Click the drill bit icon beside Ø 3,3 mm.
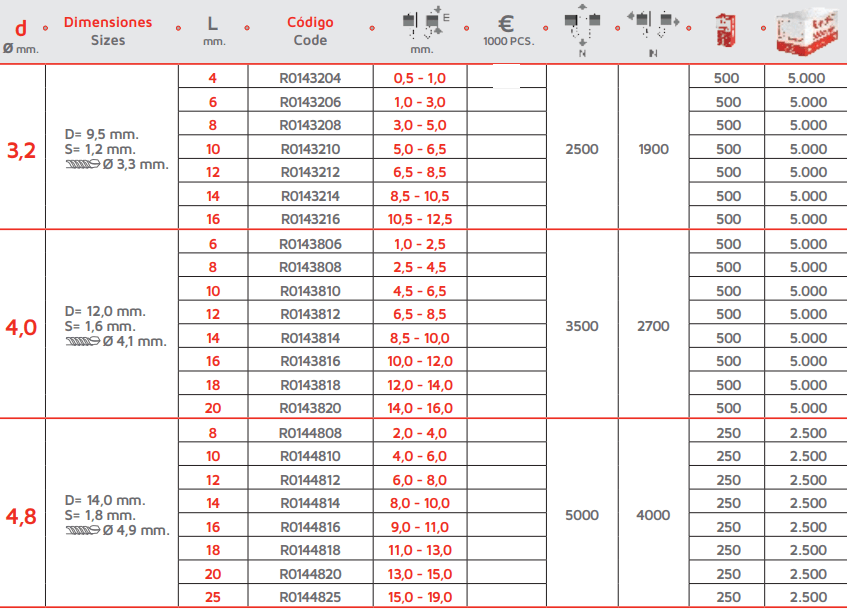The image size is (847, 610). [83, 164]
